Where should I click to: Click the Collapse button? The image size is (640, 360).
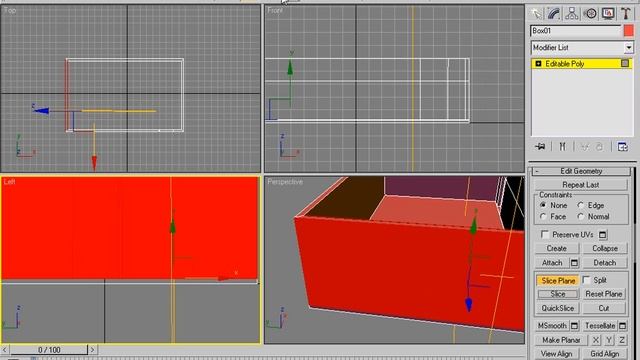pos(604,248)
